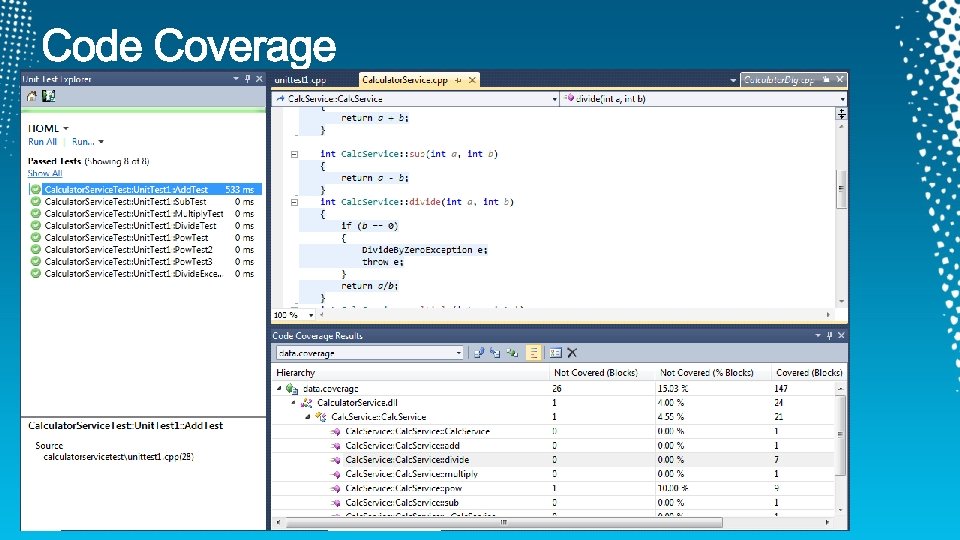Switch to the unittest1.cpp tab
This screenshot has width=960, height=540.
point(300,80)
